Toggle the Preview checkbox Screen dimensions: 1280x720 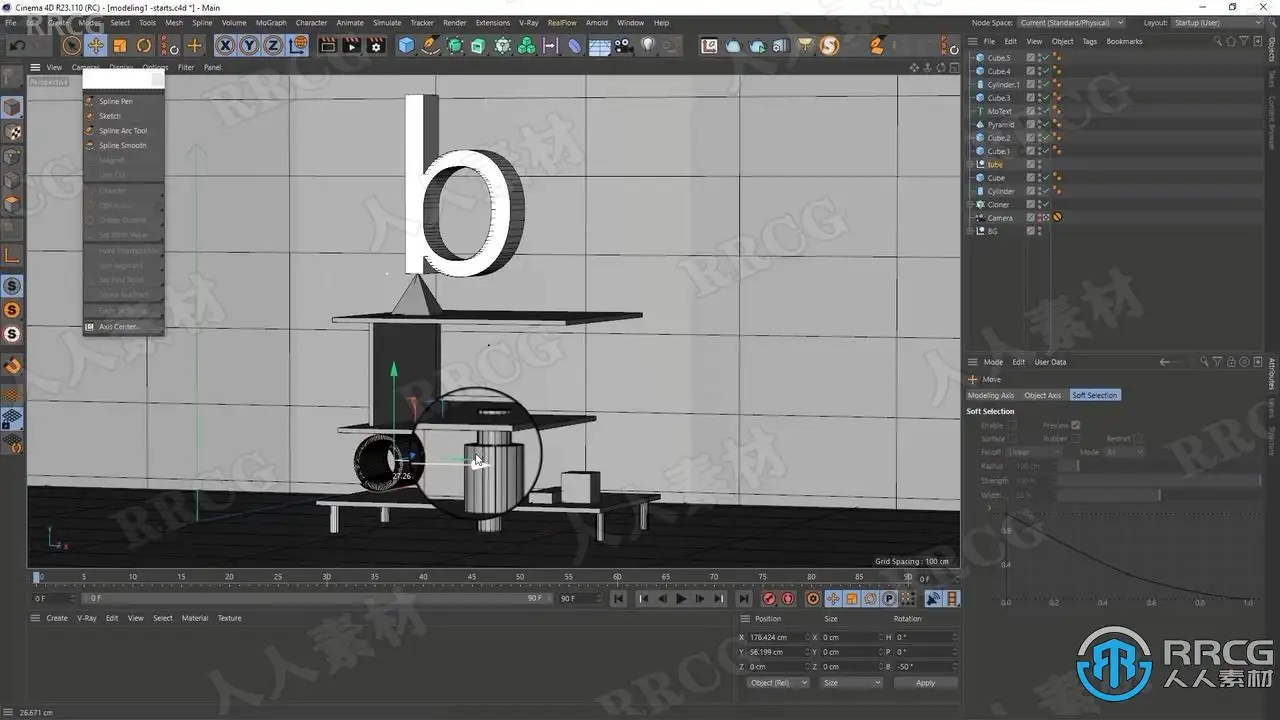click(1076, 425)
